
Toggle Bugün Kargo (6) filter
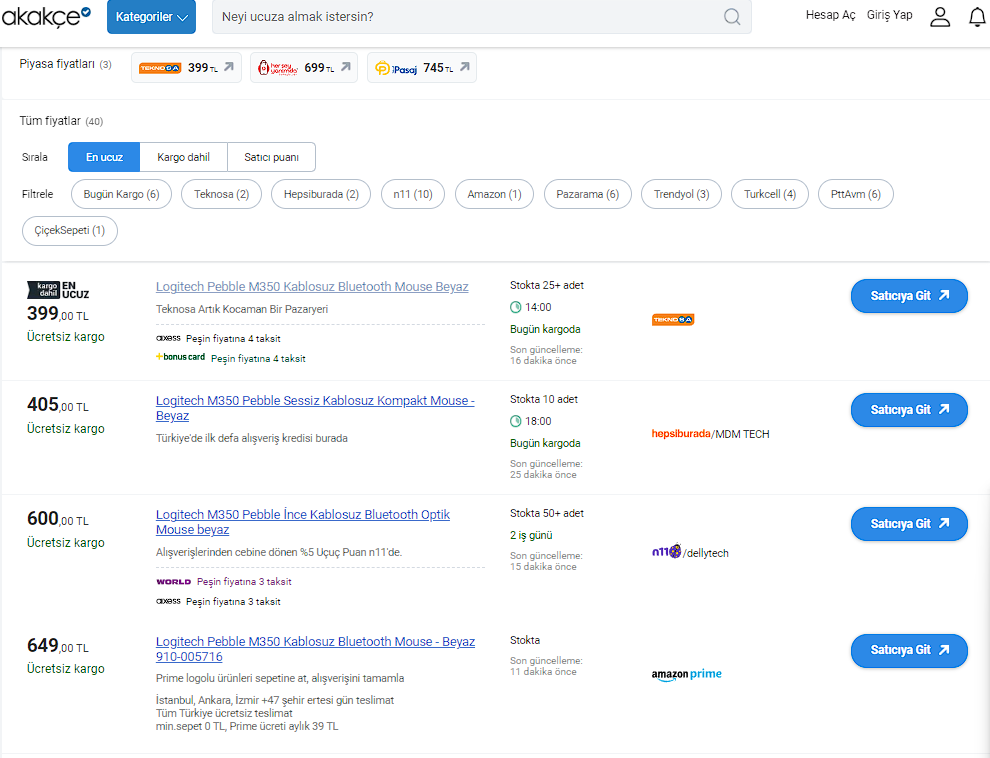[x=121, y=194]
